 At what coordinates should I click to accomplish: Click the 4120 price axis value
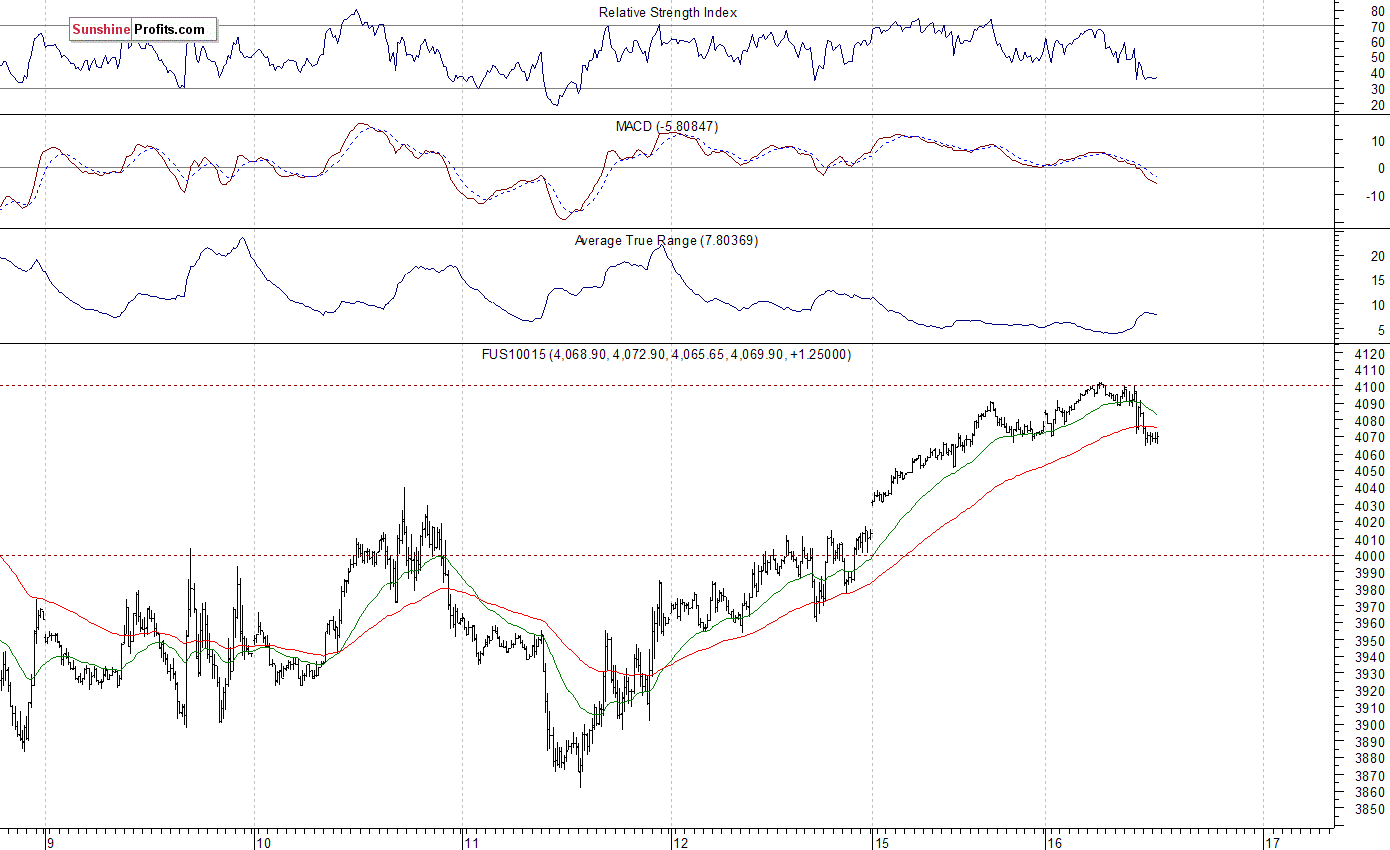1369,354
